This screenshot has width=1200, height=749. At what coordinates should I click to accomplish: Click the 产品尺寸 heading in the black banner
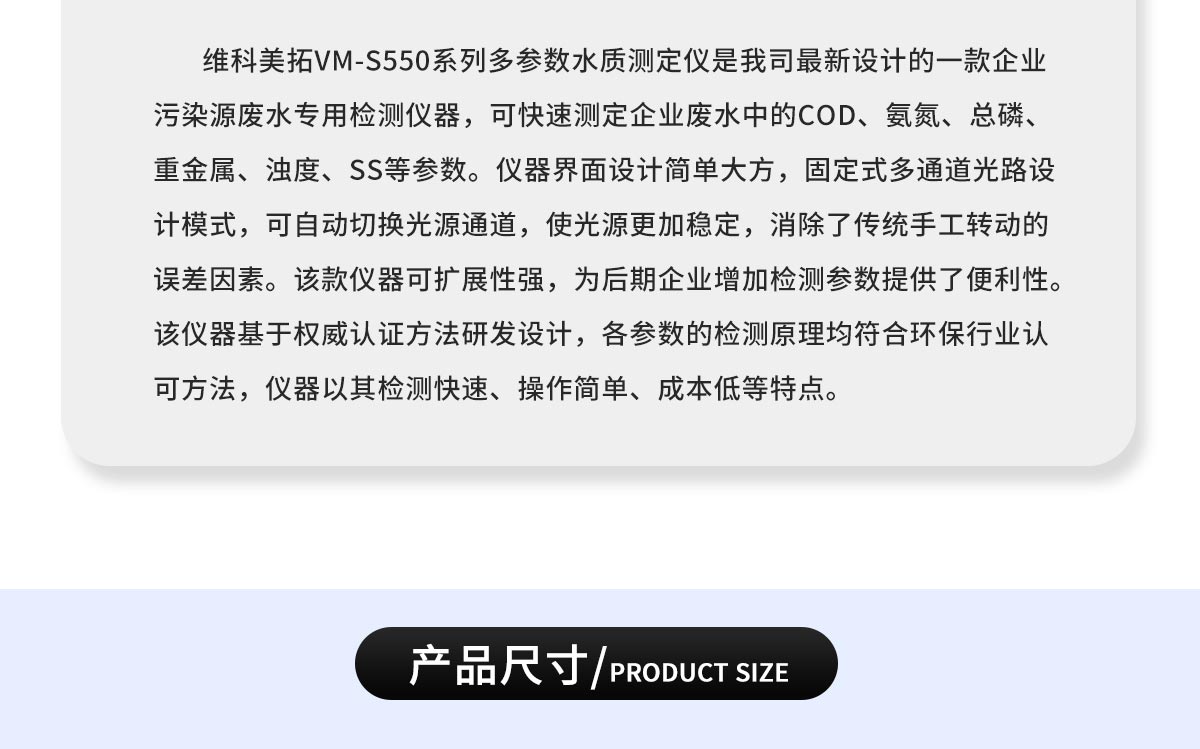click(x=497, y=665)
